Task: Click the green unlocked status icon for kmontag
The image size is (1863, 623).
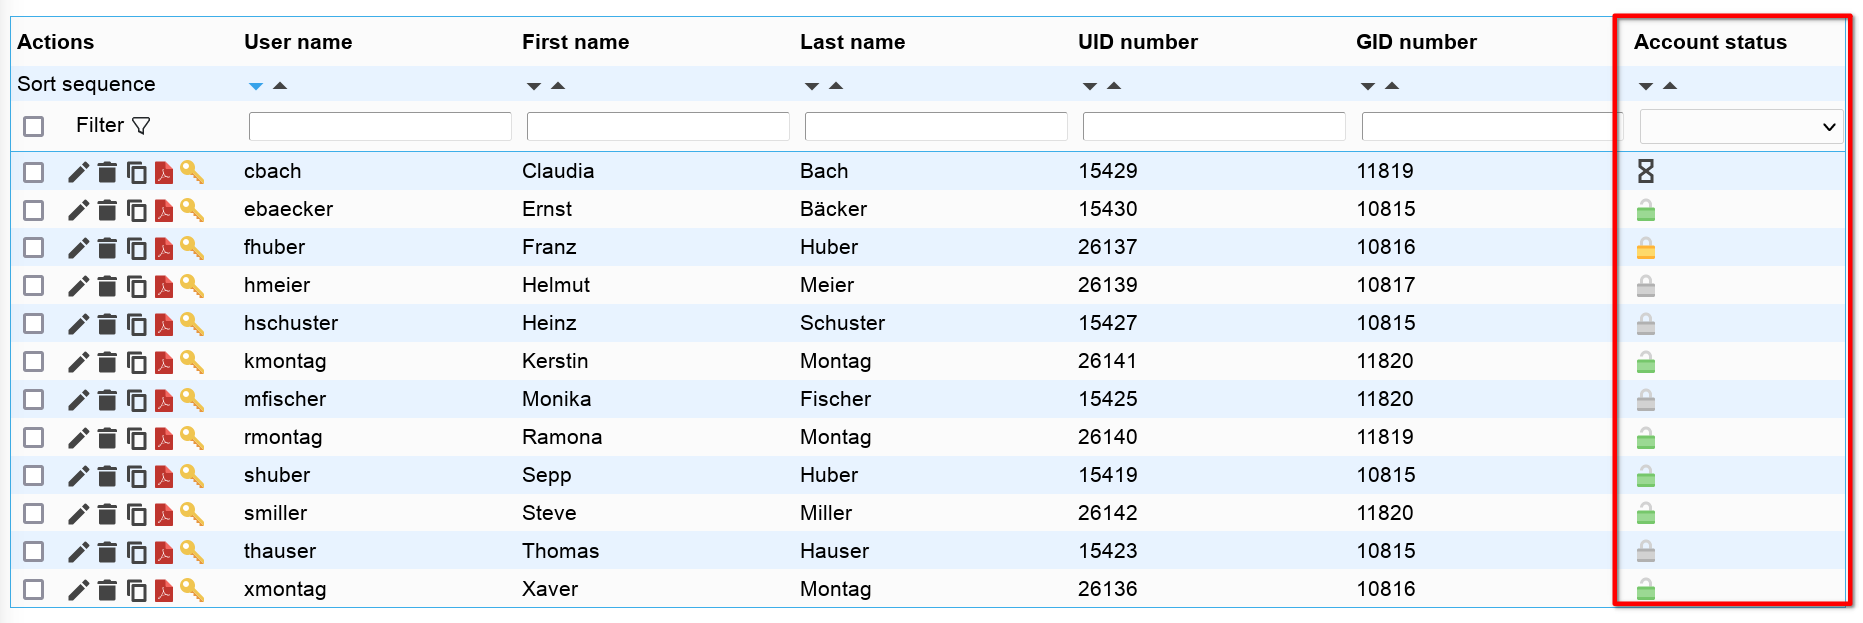Action: 1645,362
